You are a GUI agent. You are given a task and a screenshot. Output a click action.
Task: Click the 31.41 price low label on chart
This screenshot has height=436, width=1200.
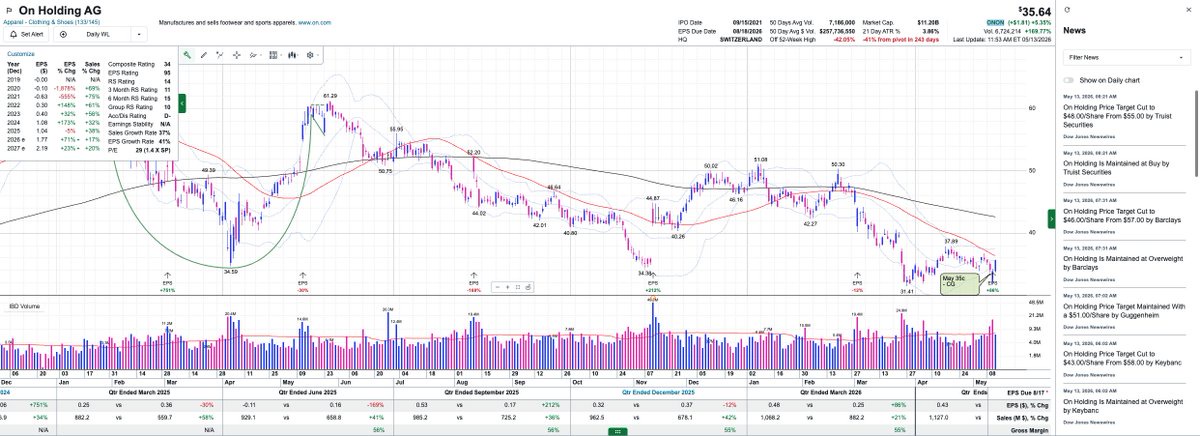907,292
